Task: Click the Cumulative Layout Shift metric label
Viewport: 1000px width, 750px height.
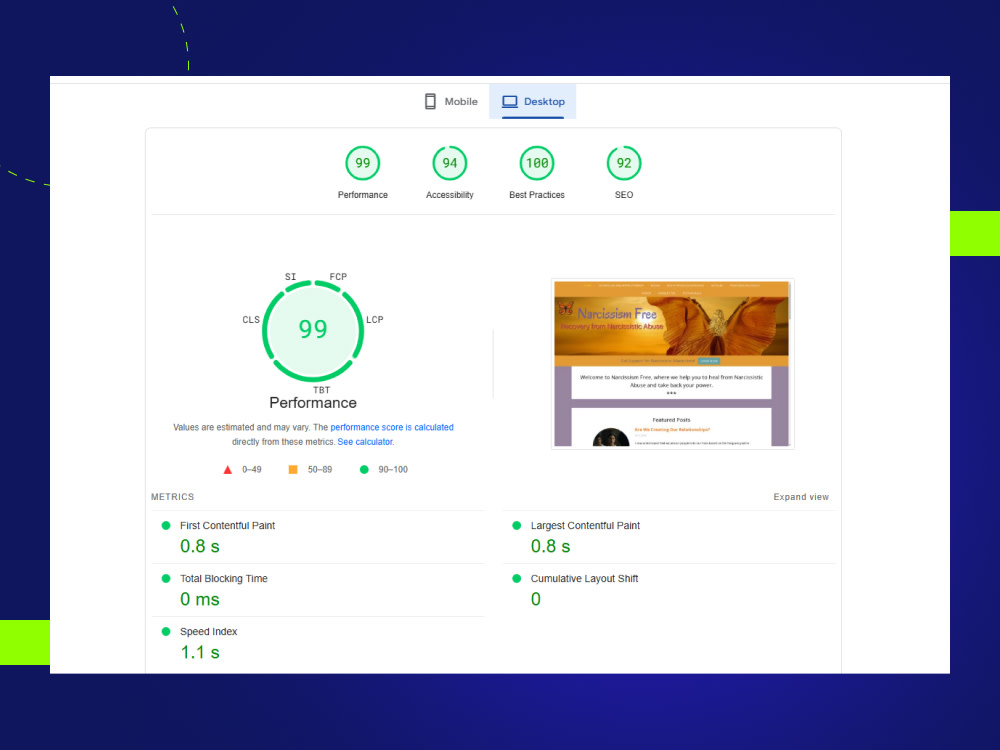Action: coord(584,578)
